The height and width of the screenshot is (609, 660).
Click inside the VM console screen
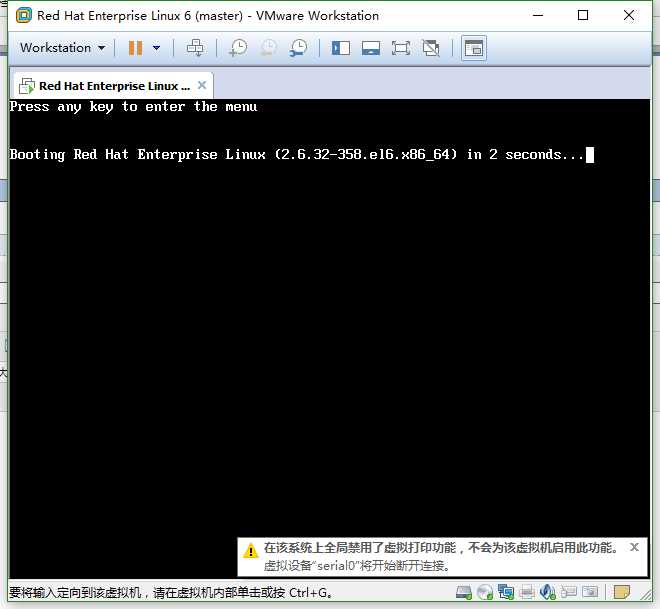tap(330, 337)
